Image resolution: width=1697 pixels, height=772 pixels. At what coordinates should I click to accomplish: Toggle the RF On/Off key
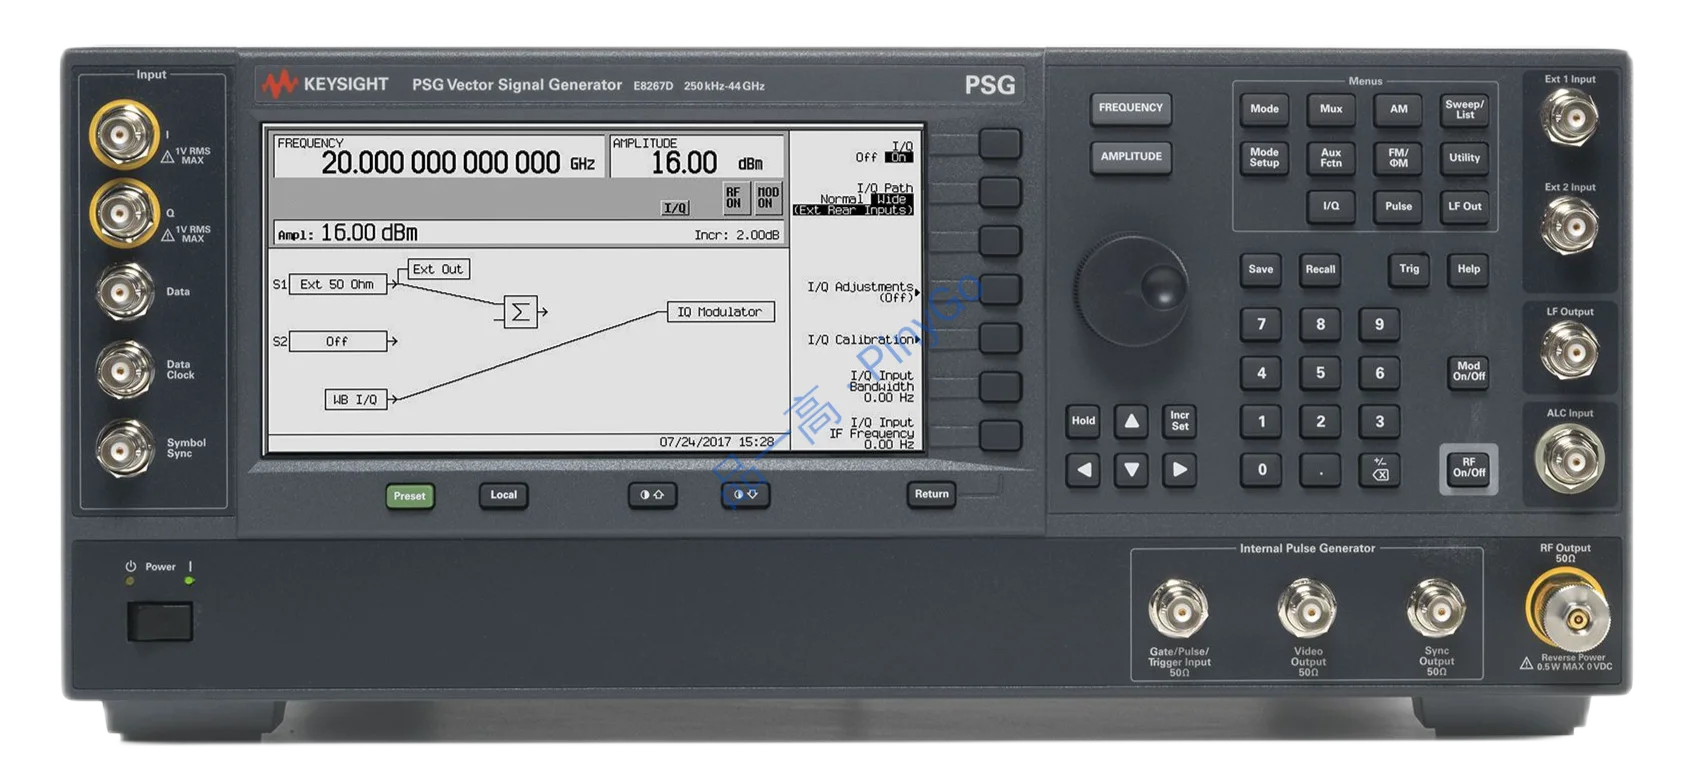pyautogui.click(x=1468, y=468)
